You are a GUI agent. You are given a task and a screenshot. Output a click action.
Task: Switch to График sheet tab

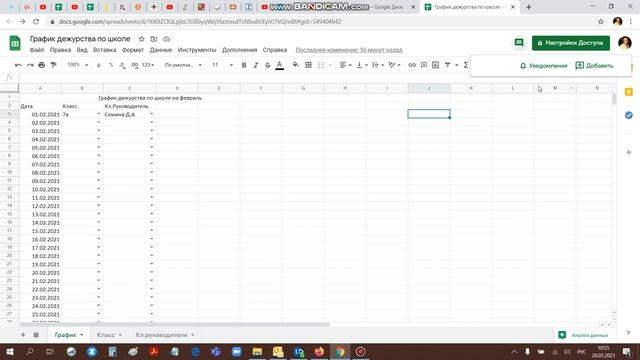coord(69,335)
